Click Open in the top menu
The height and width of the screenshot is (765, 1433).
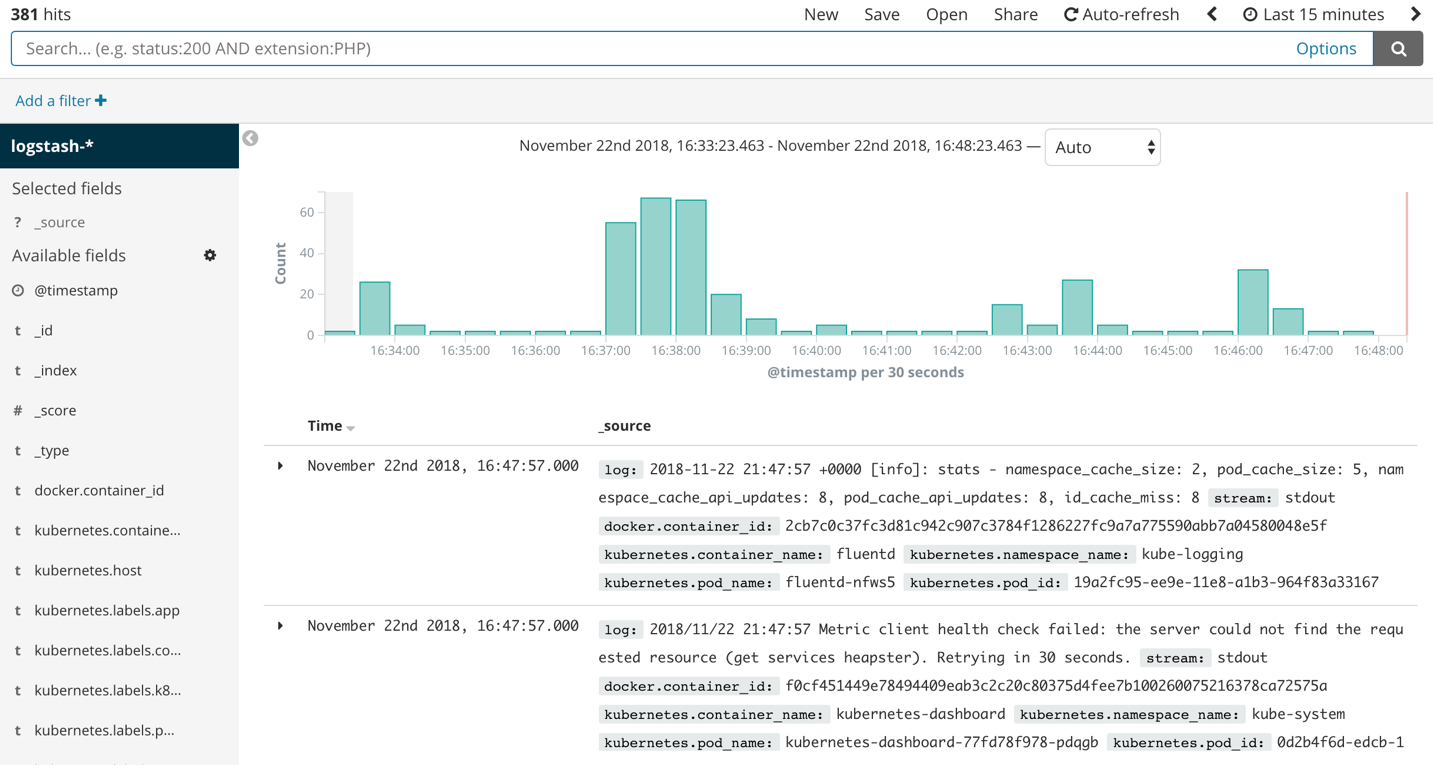(946, 14)
